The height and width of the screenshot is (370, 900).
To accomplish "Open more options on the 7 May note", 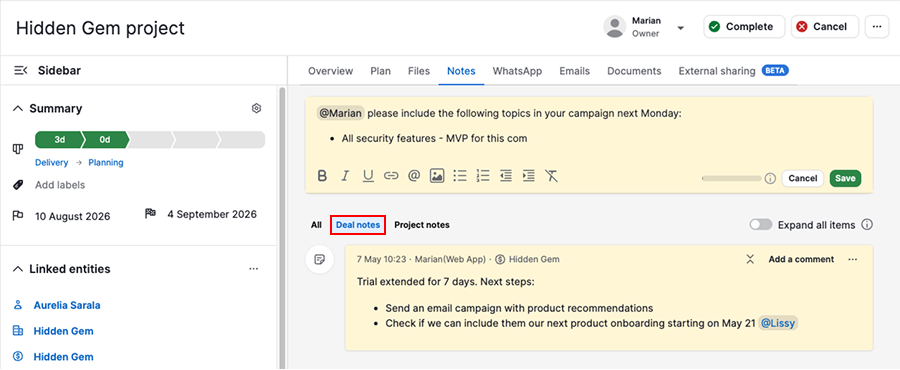I will (852, 259).
